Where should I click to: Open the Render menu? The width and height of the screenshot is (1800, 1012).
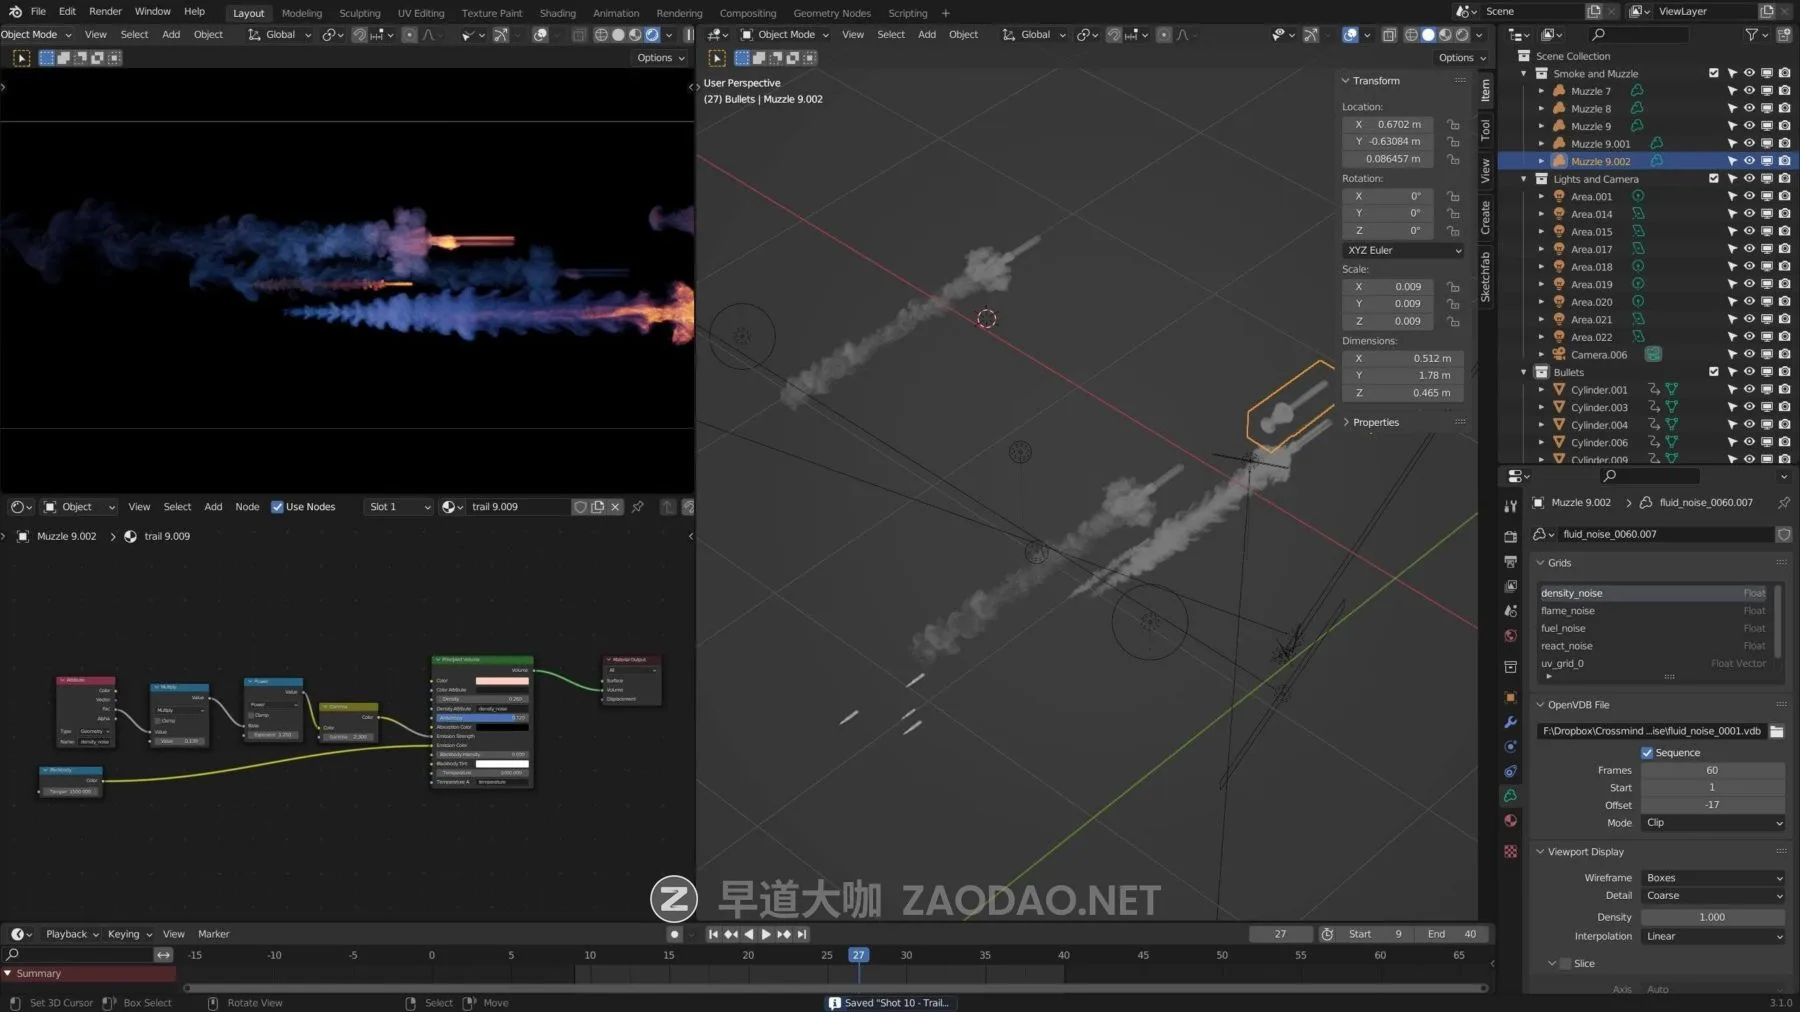point(105,12)
